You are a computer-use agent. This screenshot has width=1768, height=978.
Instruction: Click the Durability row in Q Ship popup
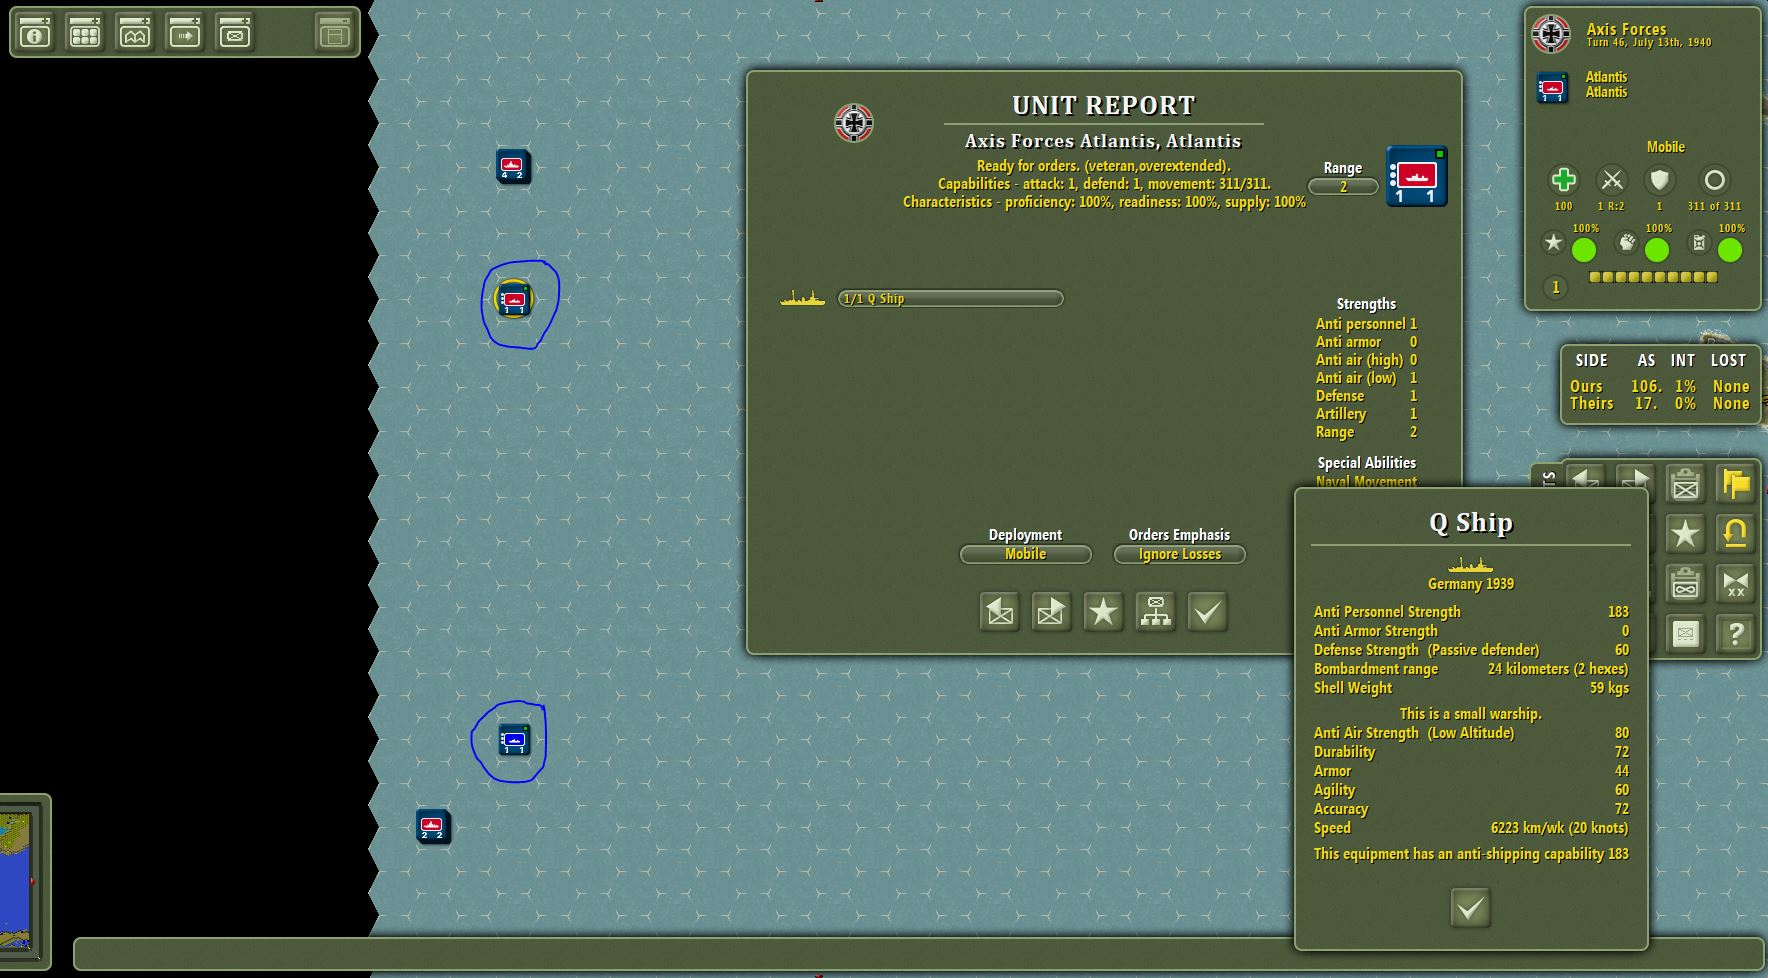pos(1471,752)
